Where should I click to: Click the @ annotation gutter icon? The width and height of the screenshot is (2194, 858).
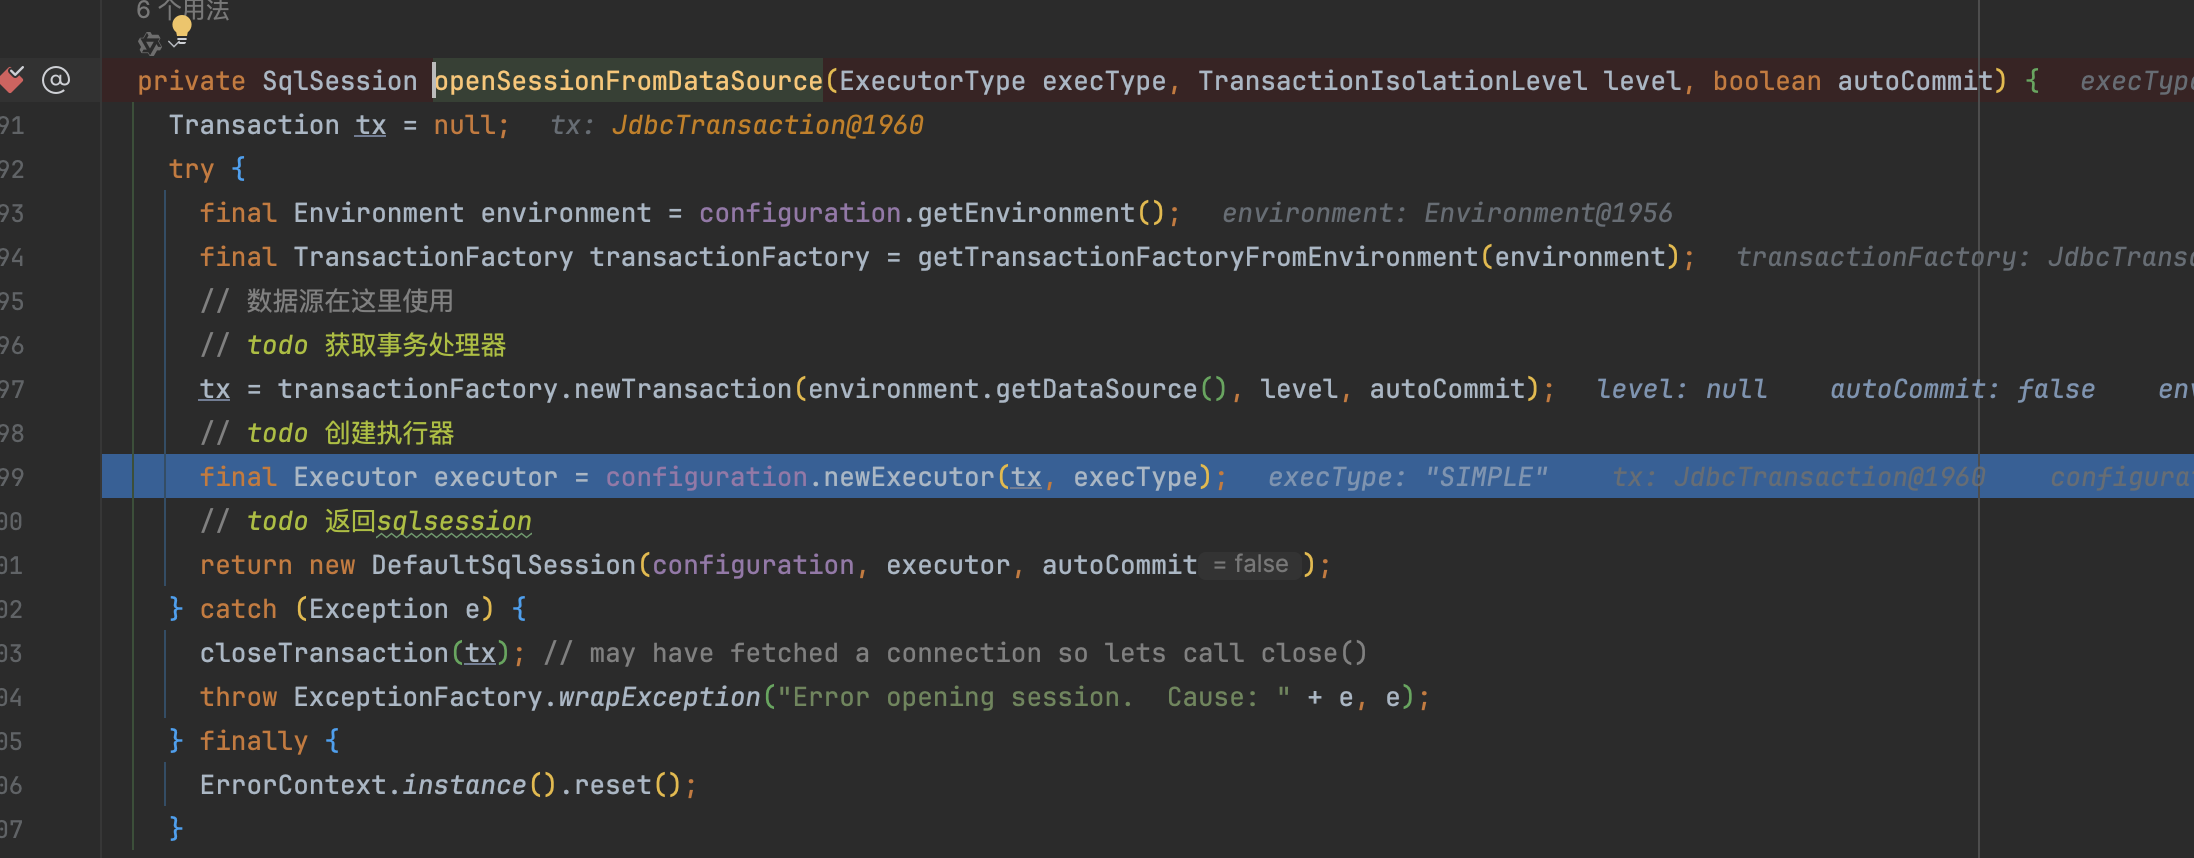coord(56,80)
